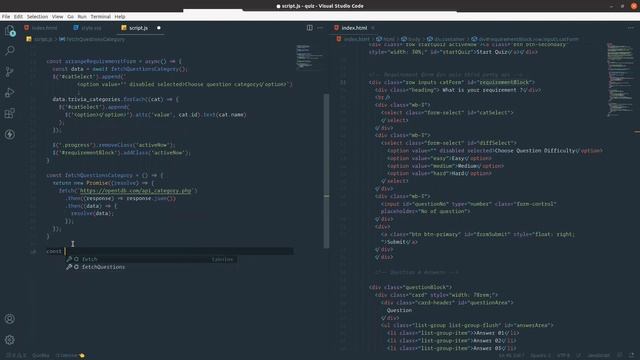Click 'diffSelect' select element line
The height and width of the screenshot is (360, 640).
click(x=449, y=143)
